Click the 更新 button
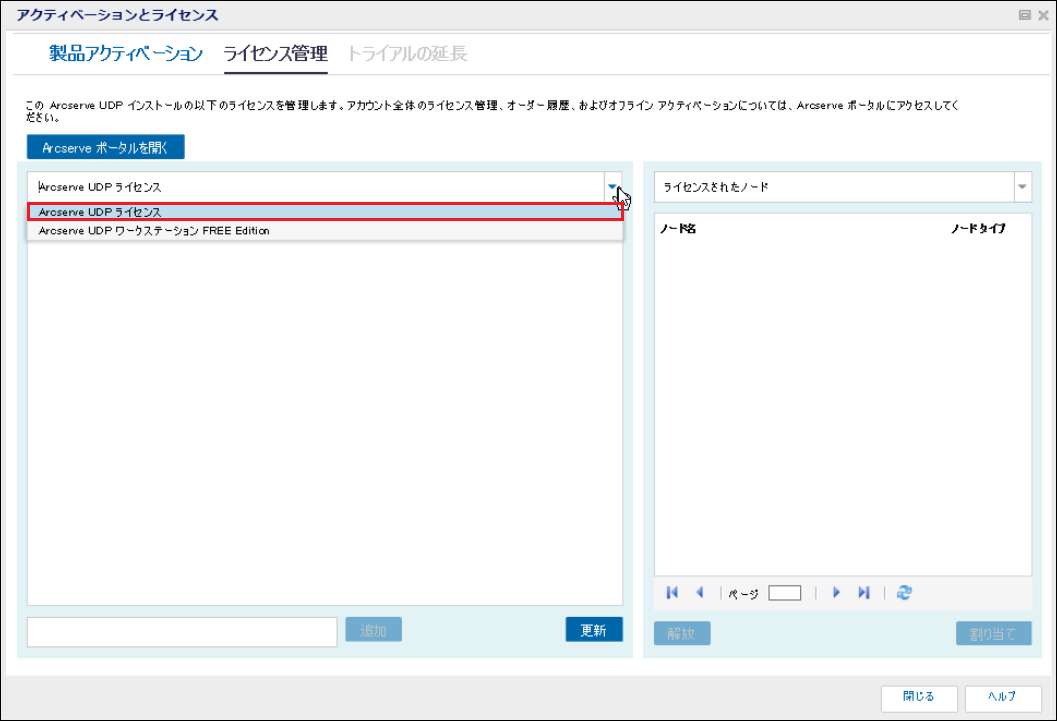 pyautogui.click(x=594, y=630)
